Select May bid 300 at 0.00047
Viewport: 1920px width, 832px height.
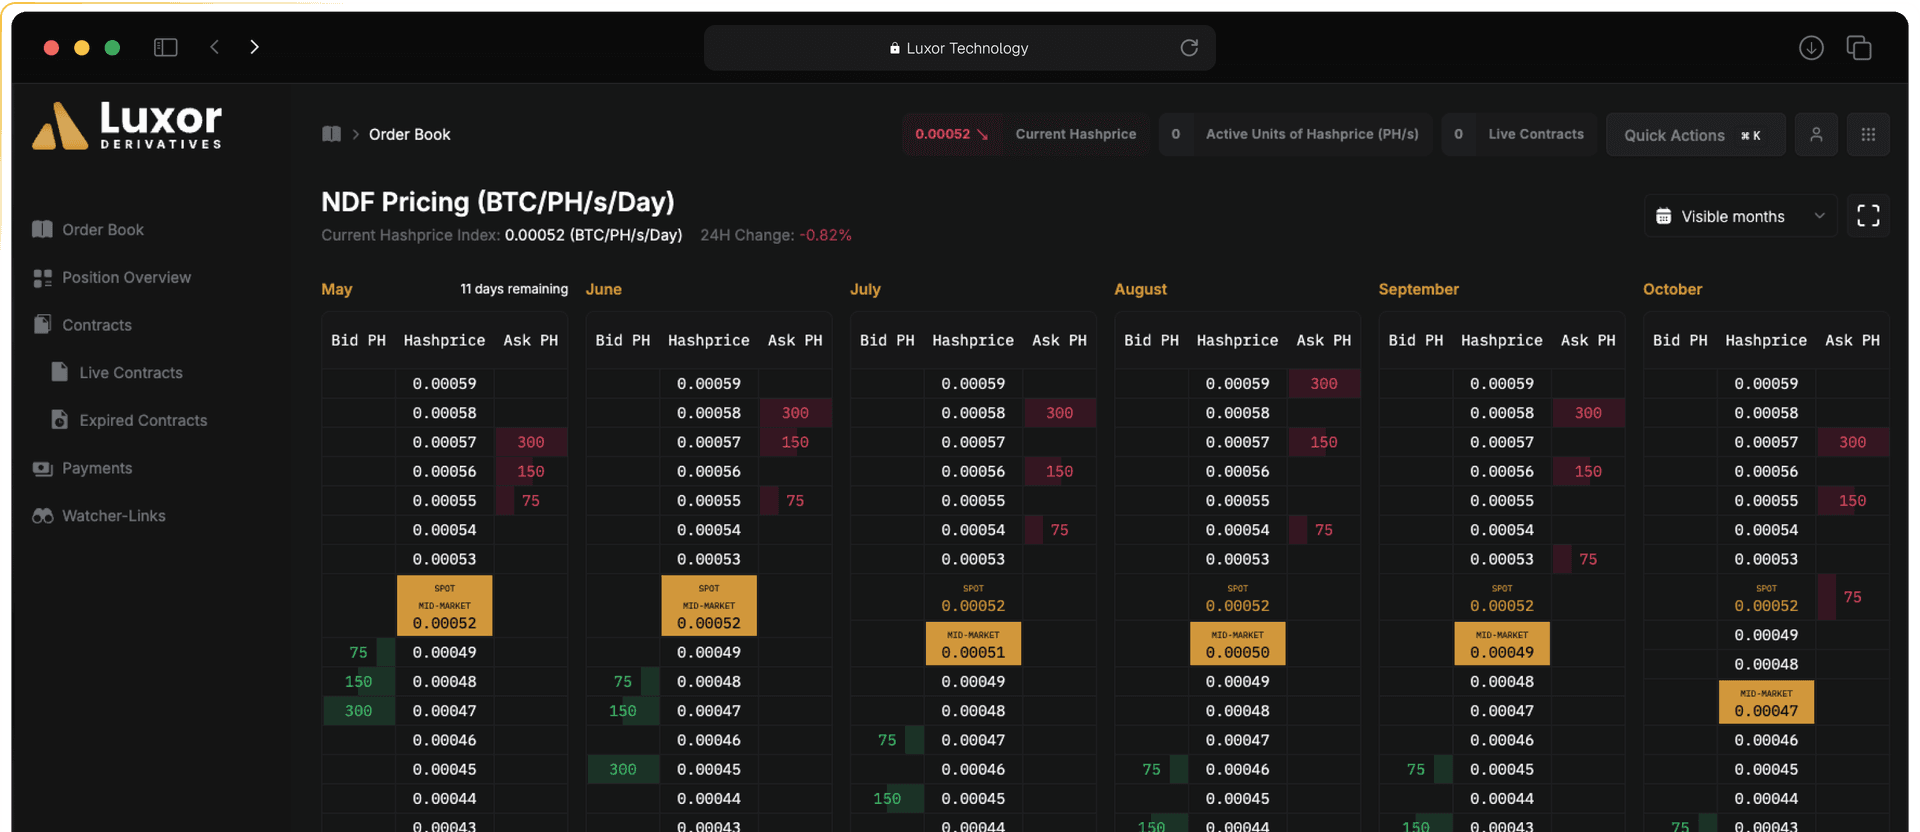click(x=358, y=711)
